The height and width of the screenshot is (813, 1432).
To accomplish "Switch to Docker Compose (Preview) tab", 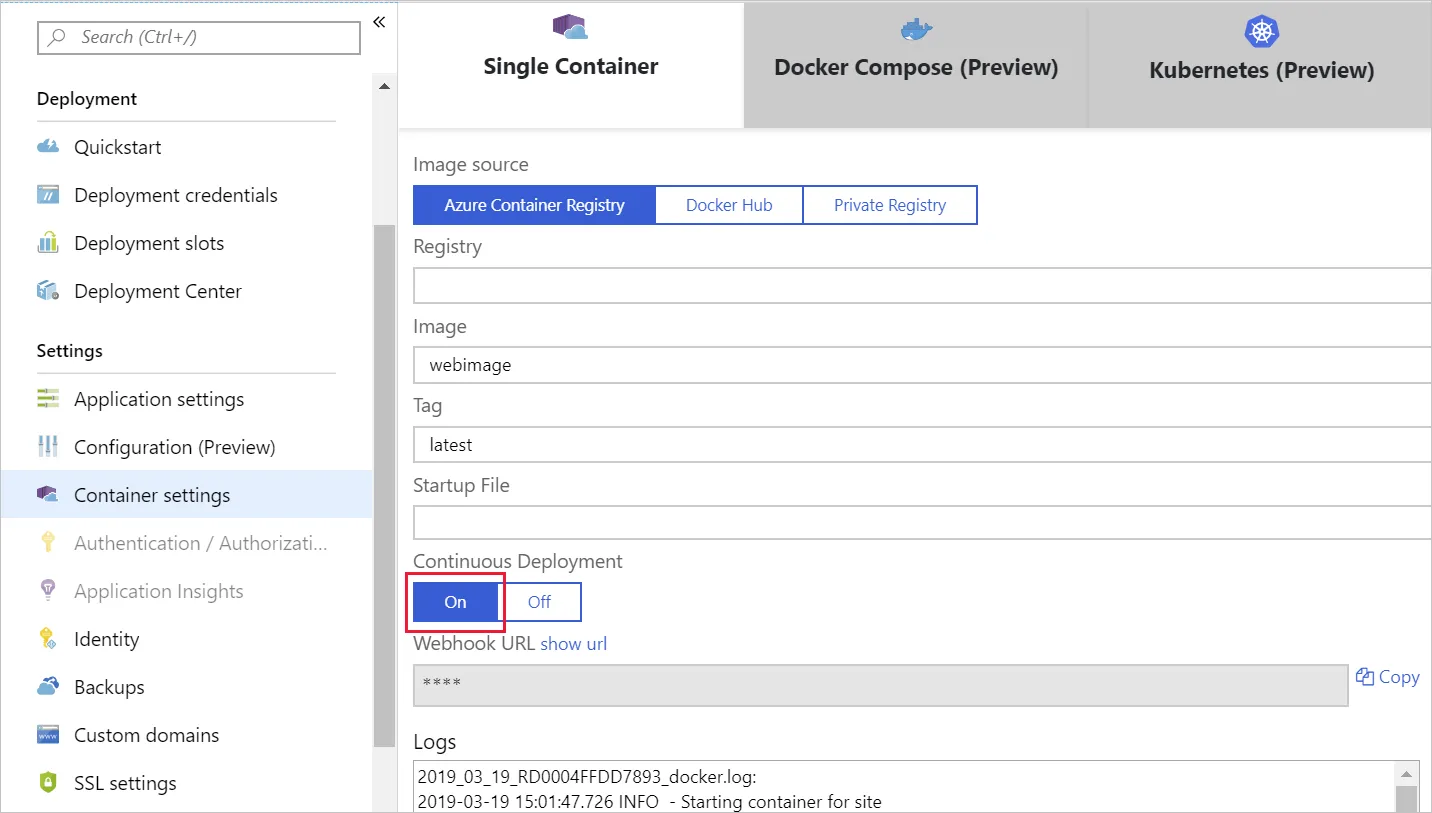I will click(916, 66).
